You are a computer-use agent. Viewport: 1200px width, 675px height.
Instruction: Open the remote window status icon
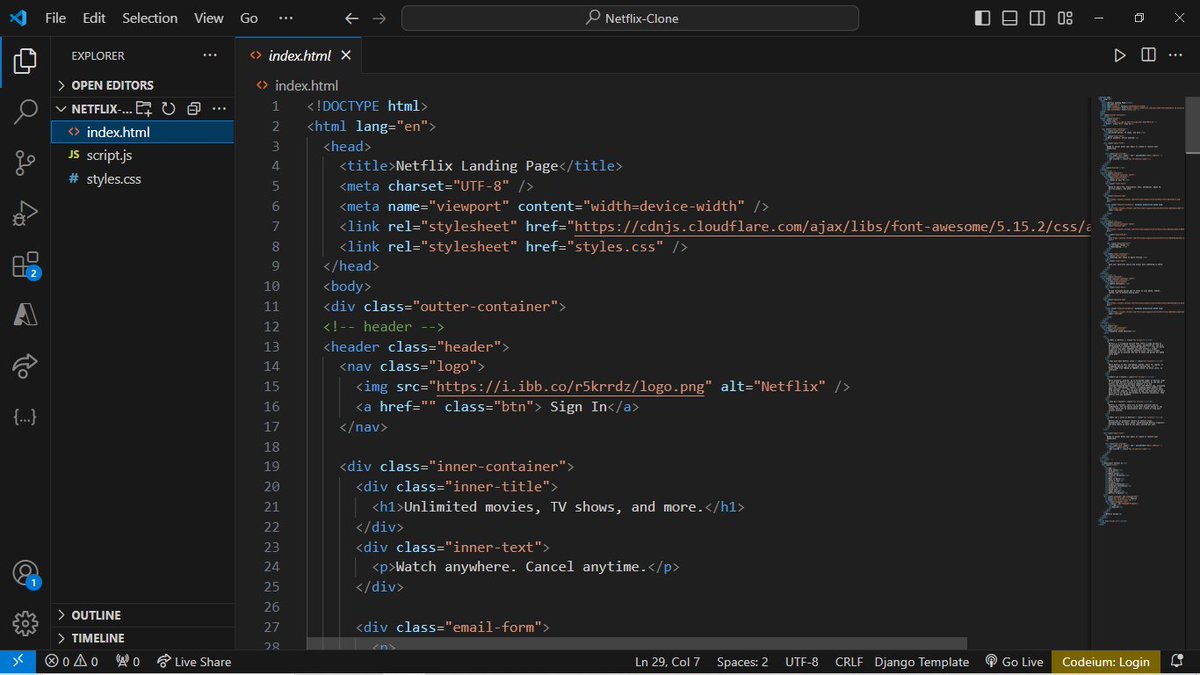tap(17, 661)
